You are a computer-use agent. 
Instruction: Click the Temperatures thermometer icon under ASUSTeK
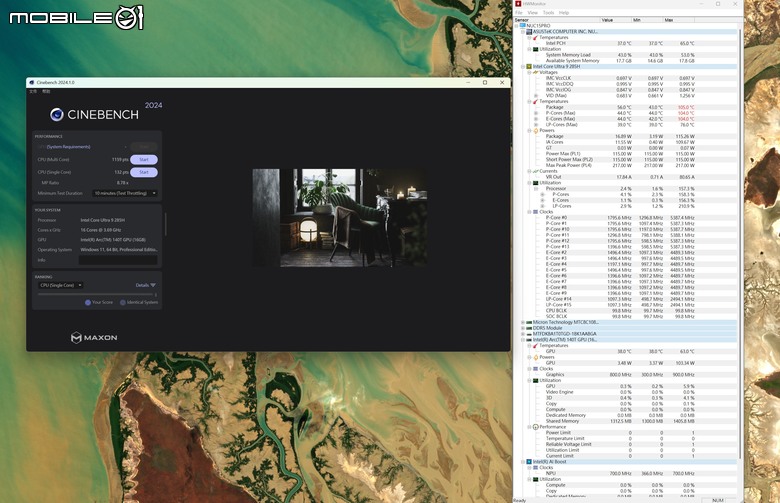[536, 37]
